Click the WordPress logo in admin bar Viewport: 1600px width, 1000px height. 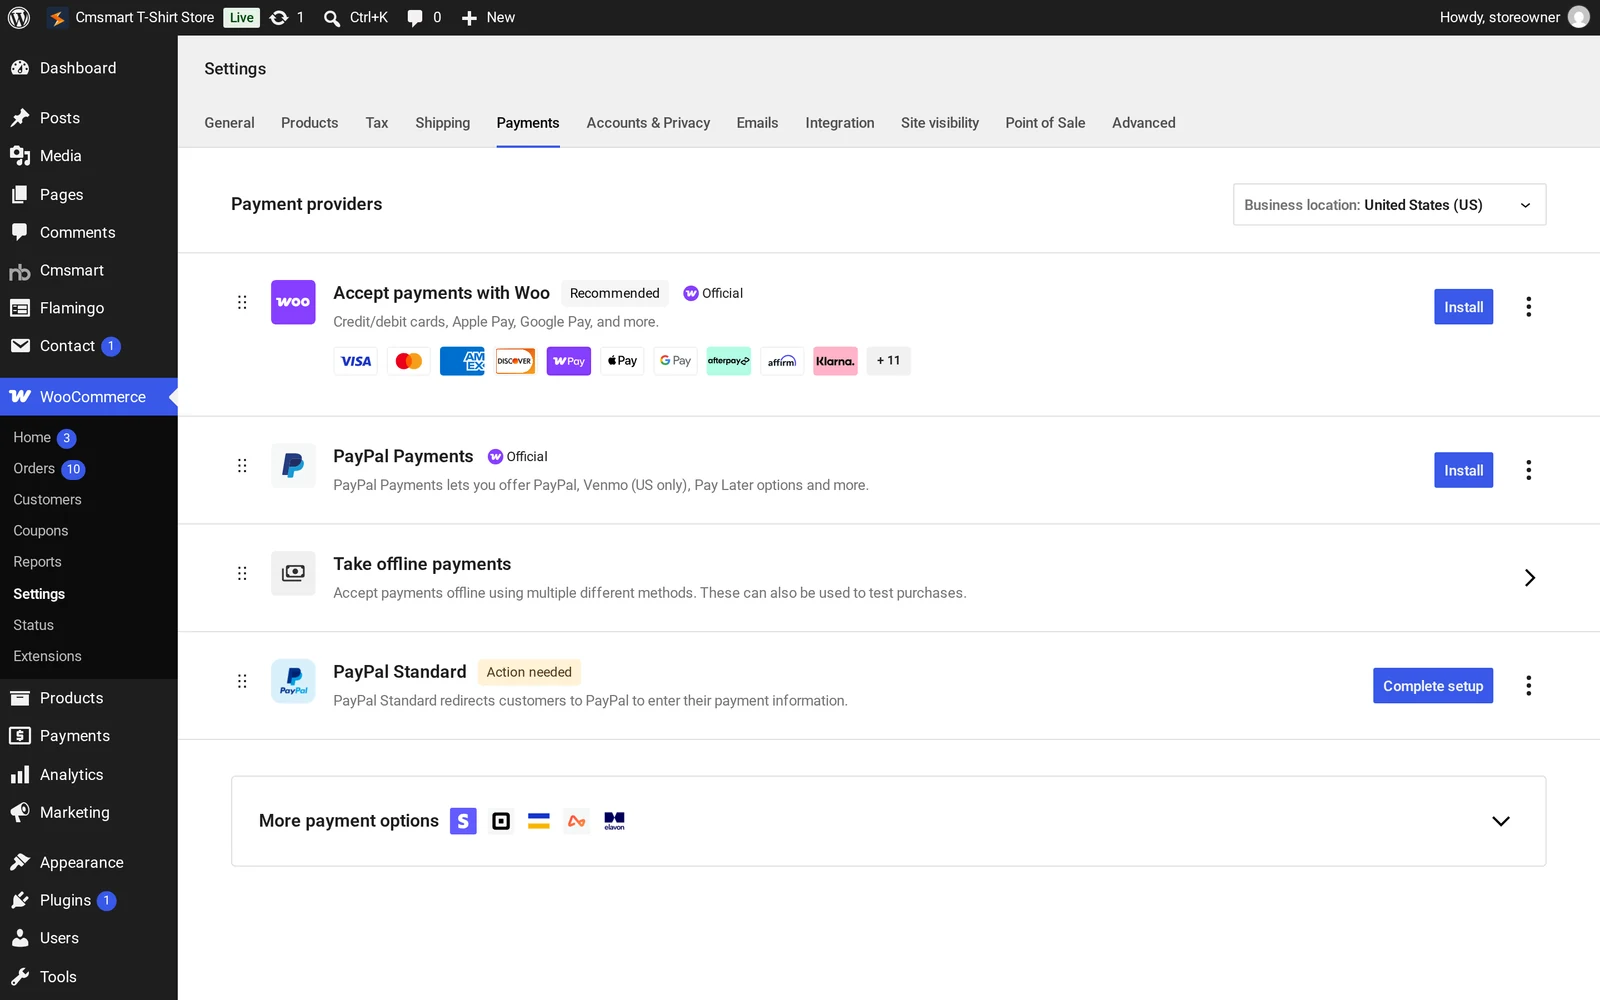(x=19, y=18)
